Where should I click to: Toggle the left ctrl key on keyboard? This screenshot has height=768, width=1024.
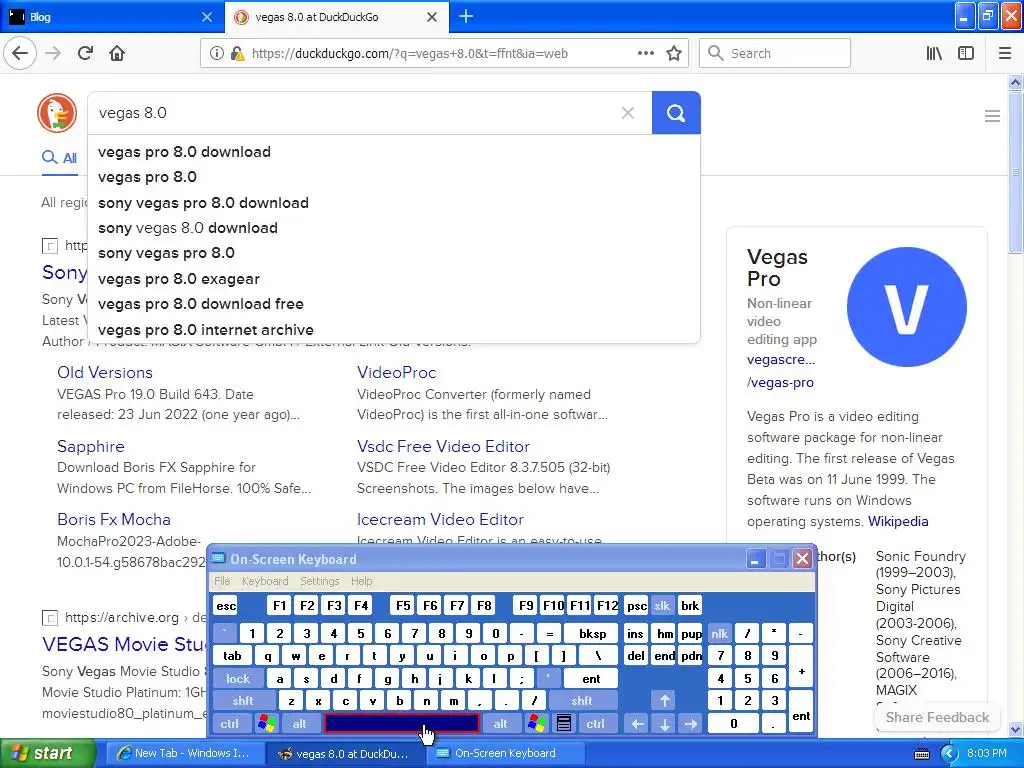pyautogui.click(x=230, y=723)
